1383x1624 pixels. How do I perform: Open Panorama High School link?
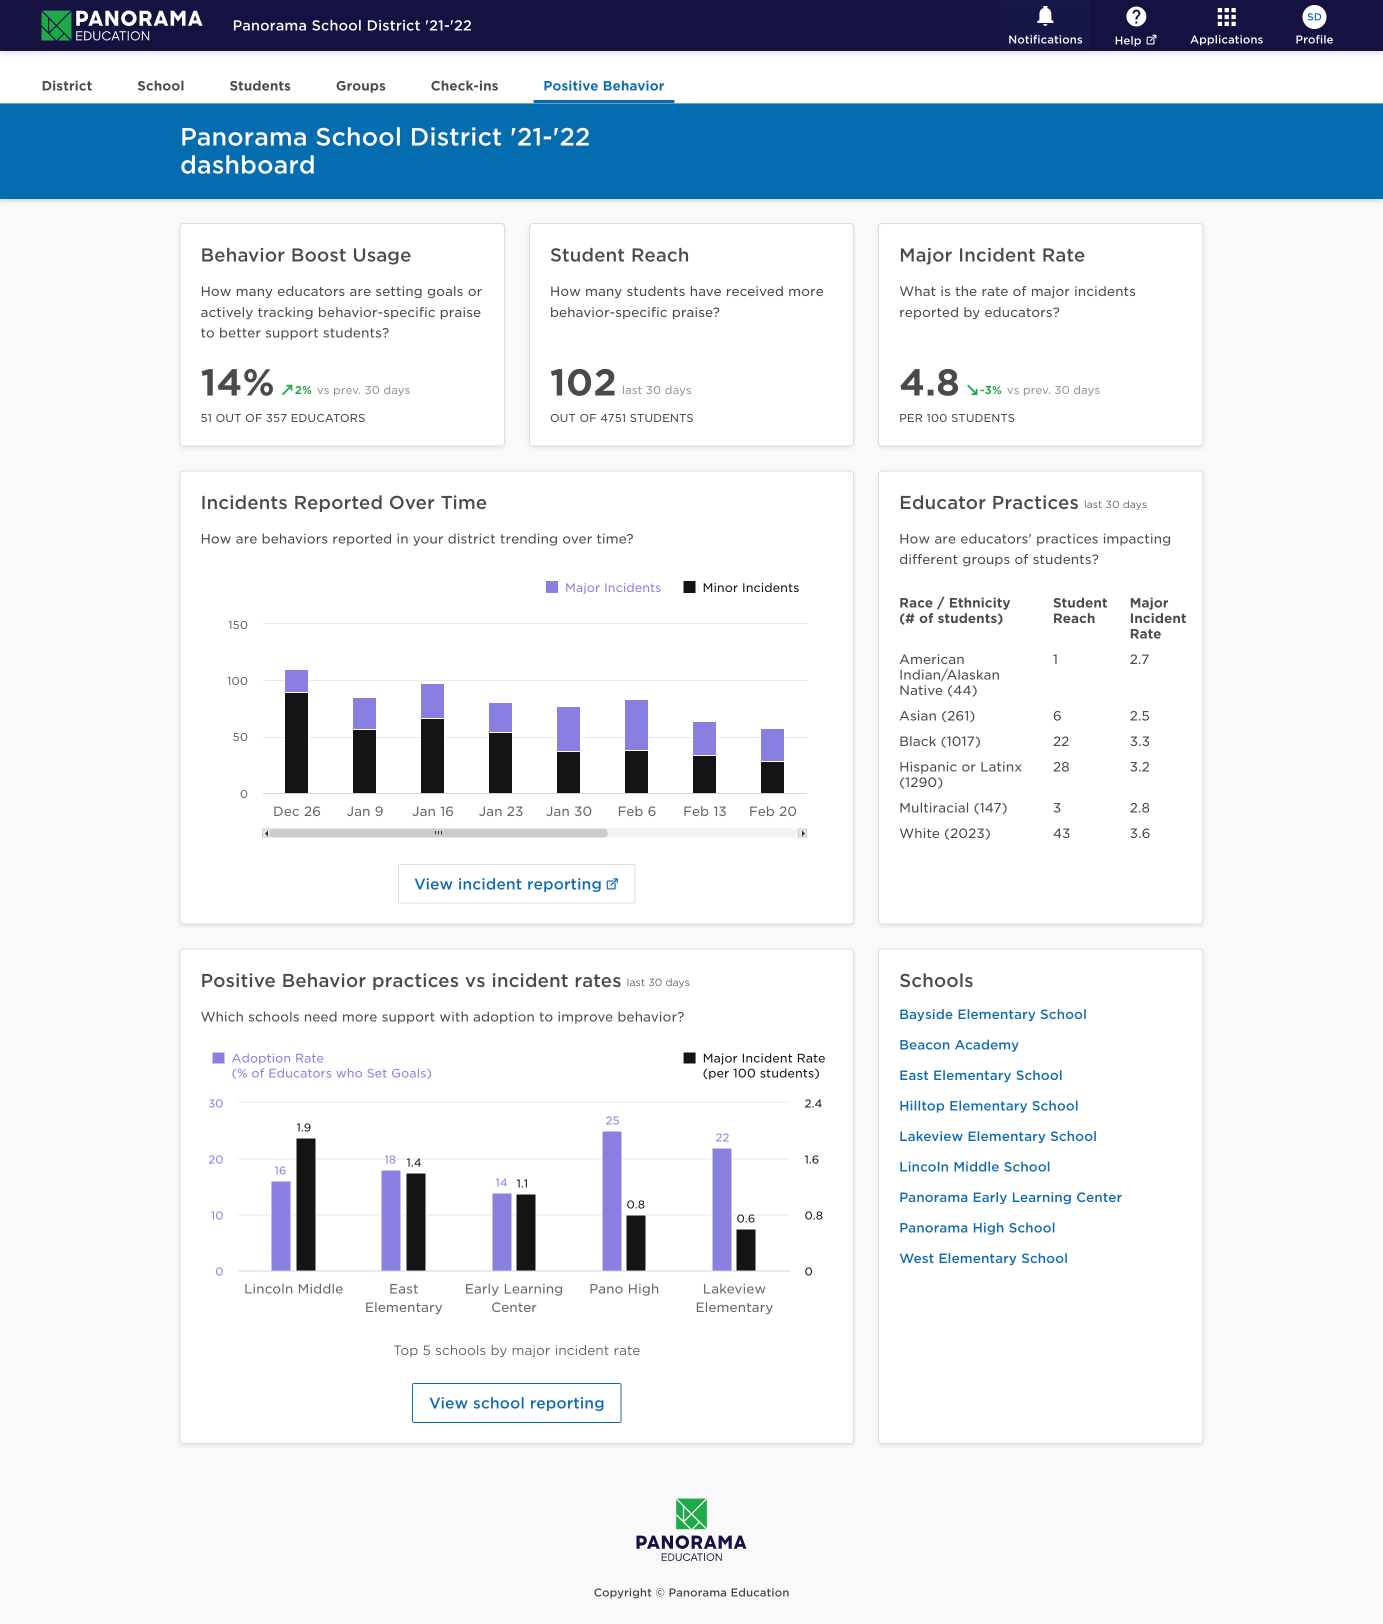pyautogui.click(x=978, y=1228)
